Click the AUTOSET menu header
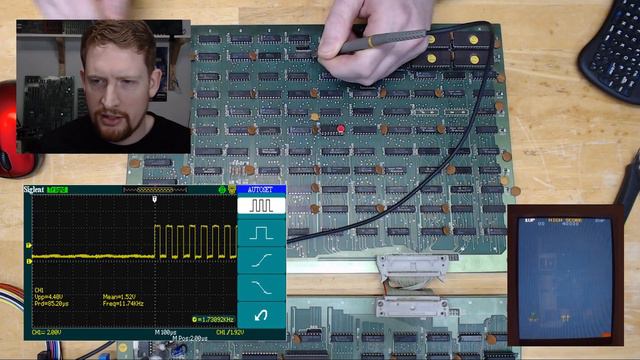This screenshot has height=360, width=640. (260, 190)
